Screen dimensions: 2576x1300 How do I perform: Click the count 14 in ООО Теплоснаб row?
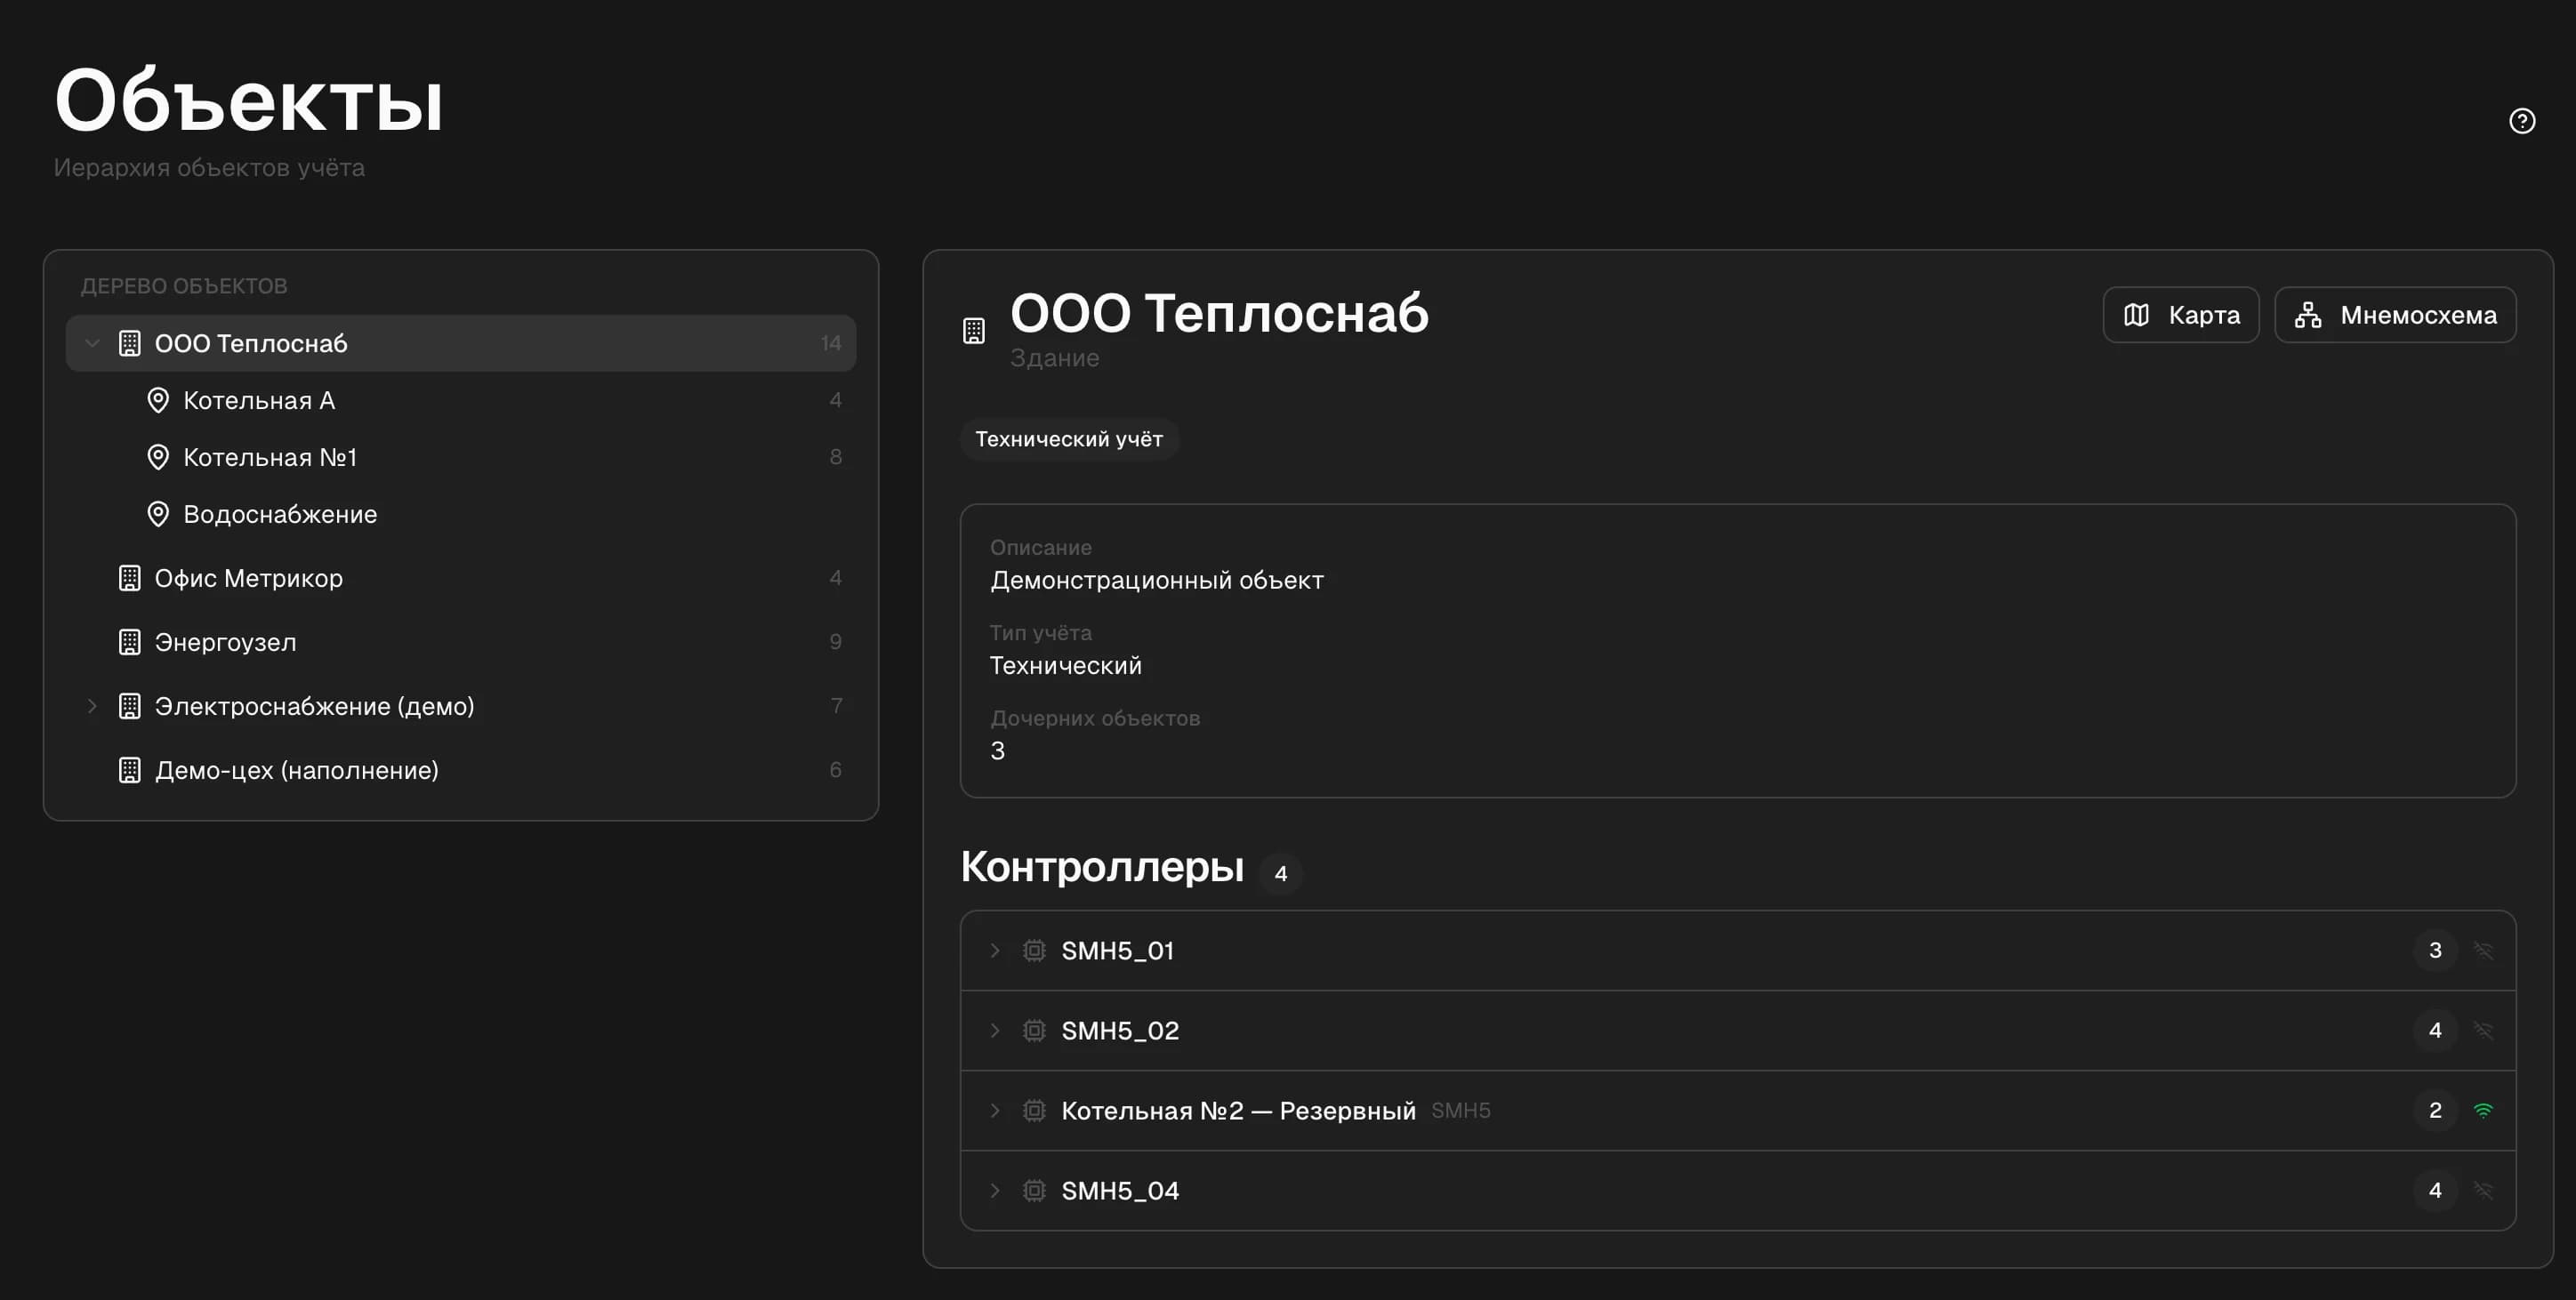pyautogui.click(x=831, y=343)
